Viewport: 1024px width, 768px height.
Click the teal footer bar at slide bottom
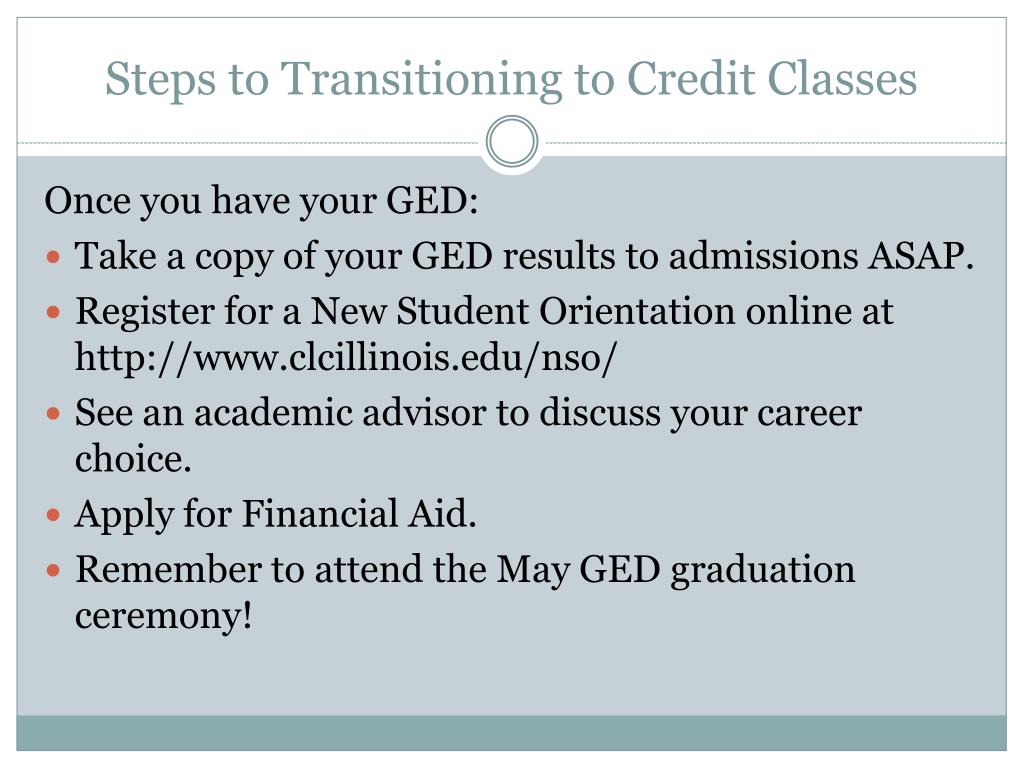click(x=511, y=733)
